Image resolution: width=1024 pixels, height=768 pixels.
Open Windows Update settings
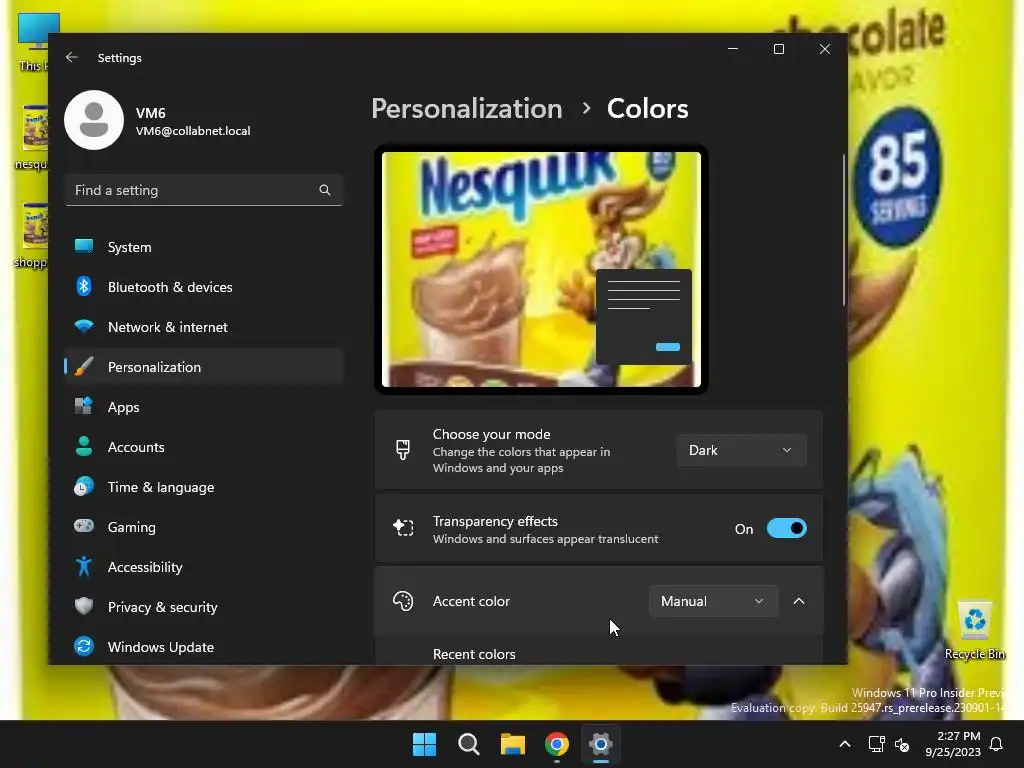204,647
